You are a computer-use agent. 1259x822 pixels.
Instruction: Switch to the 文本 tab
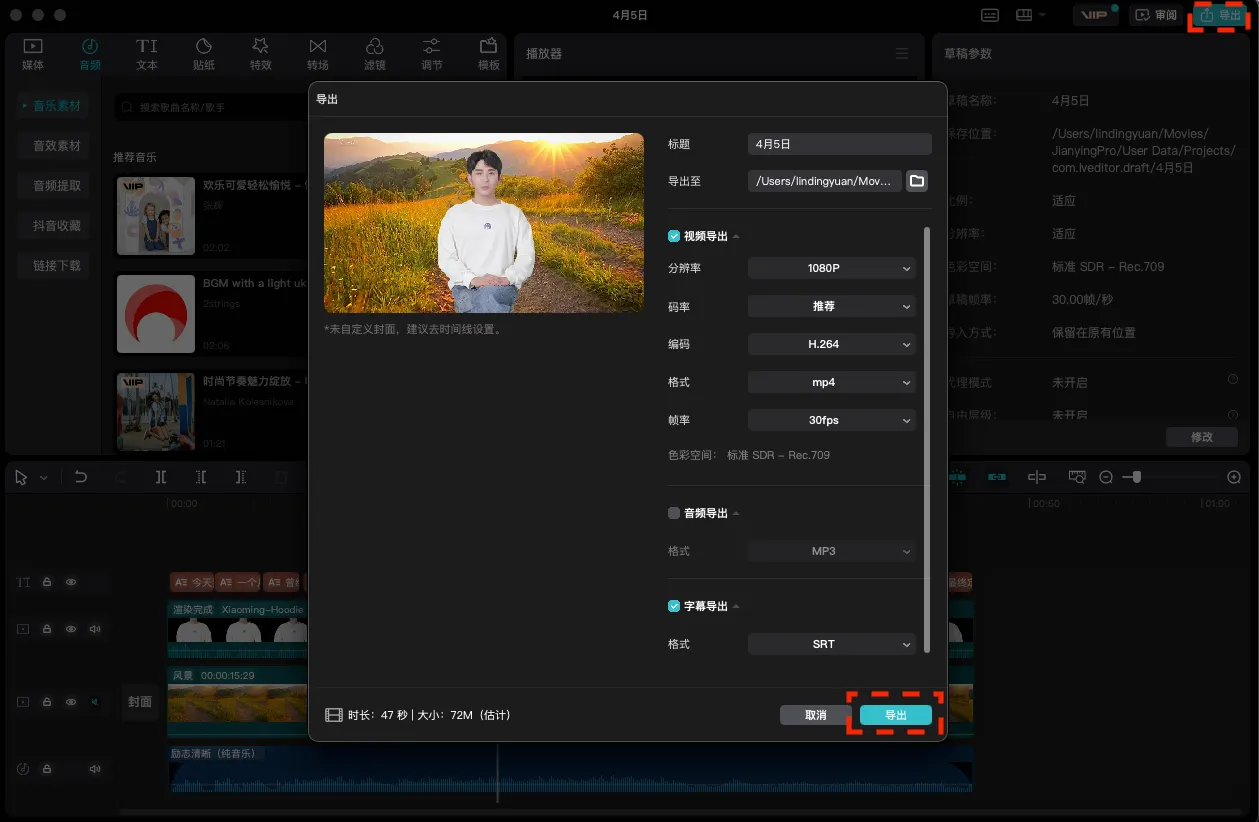click(x=147, y=54)
